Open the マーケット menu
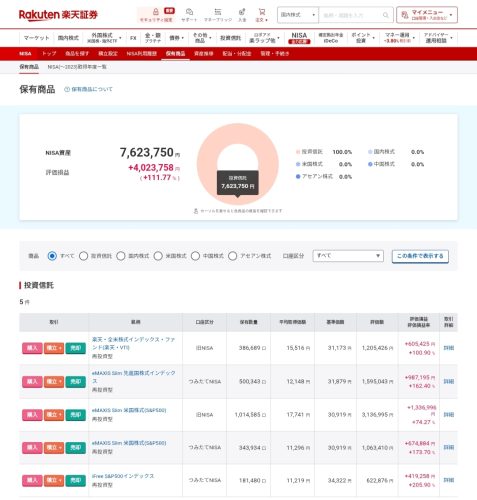This screenshot has width=477, height=500. point(36,38)
